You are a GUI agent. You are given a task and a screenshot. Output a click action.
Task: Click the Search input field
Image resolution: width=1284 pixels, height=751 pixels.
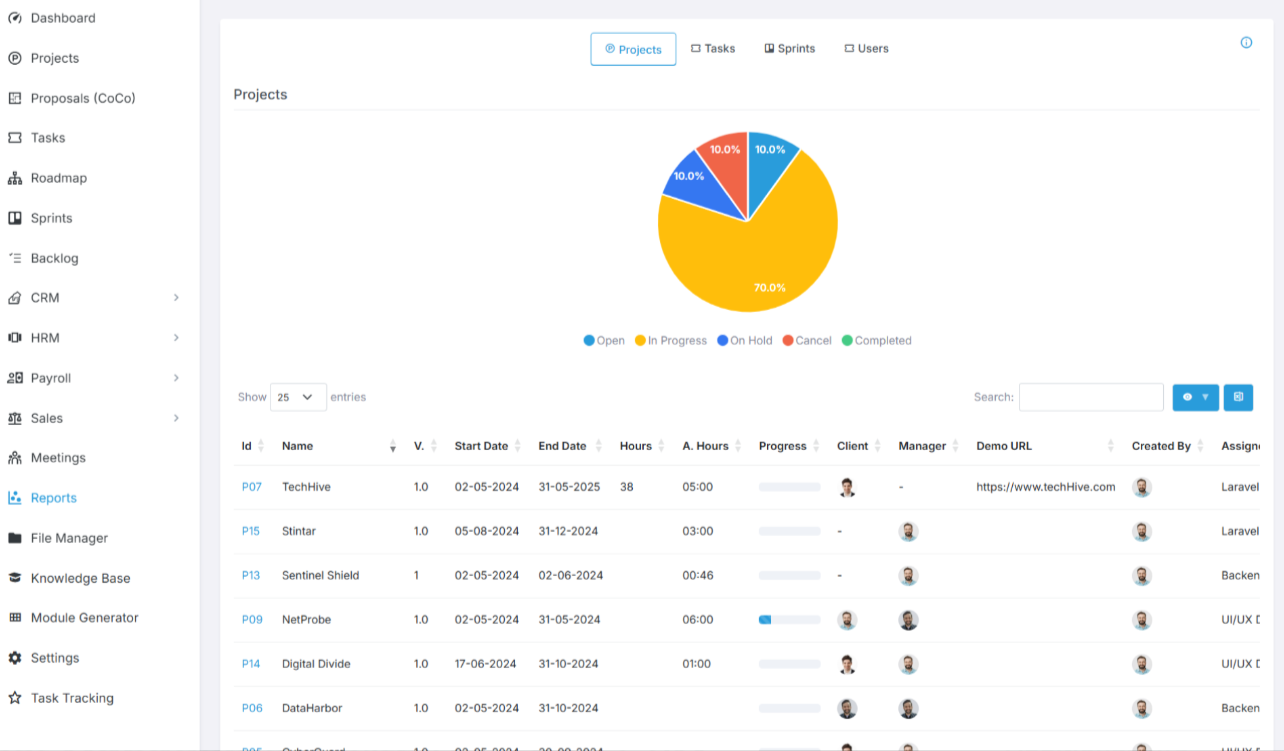pos(1091,397)
